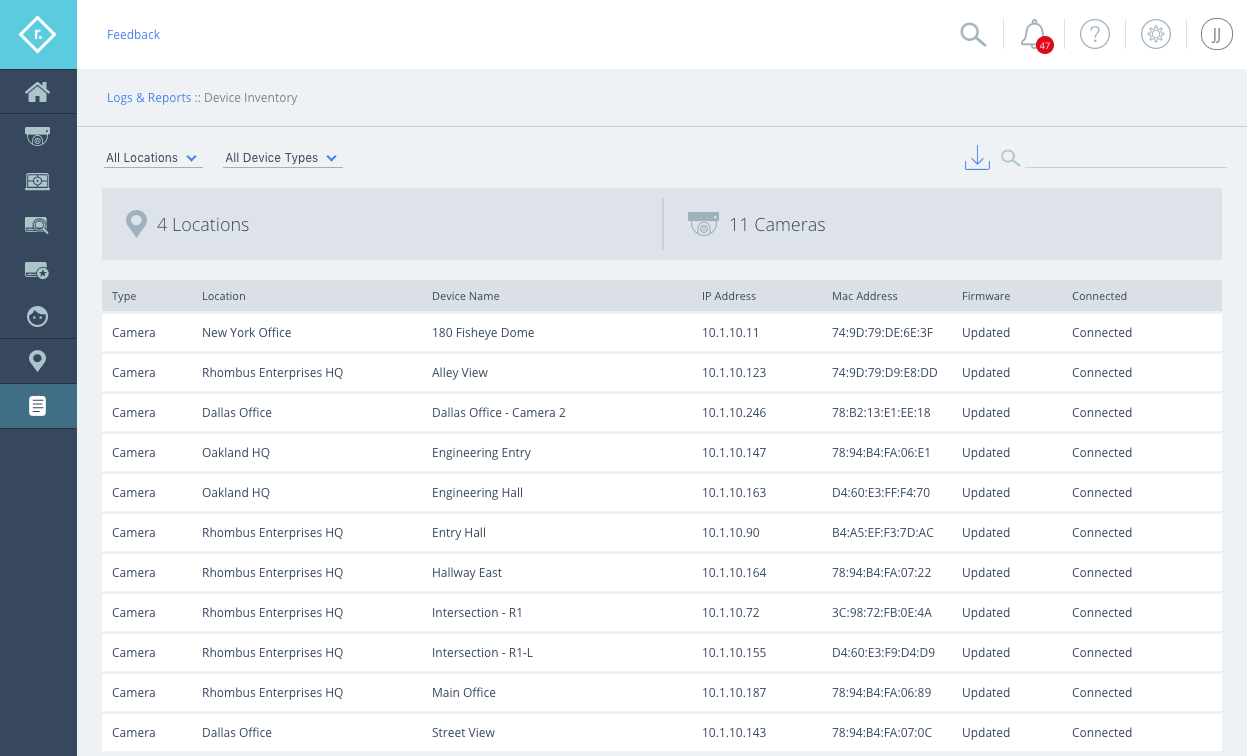
Task: Expand the All Locations dropdown
Action: (152, 158)
